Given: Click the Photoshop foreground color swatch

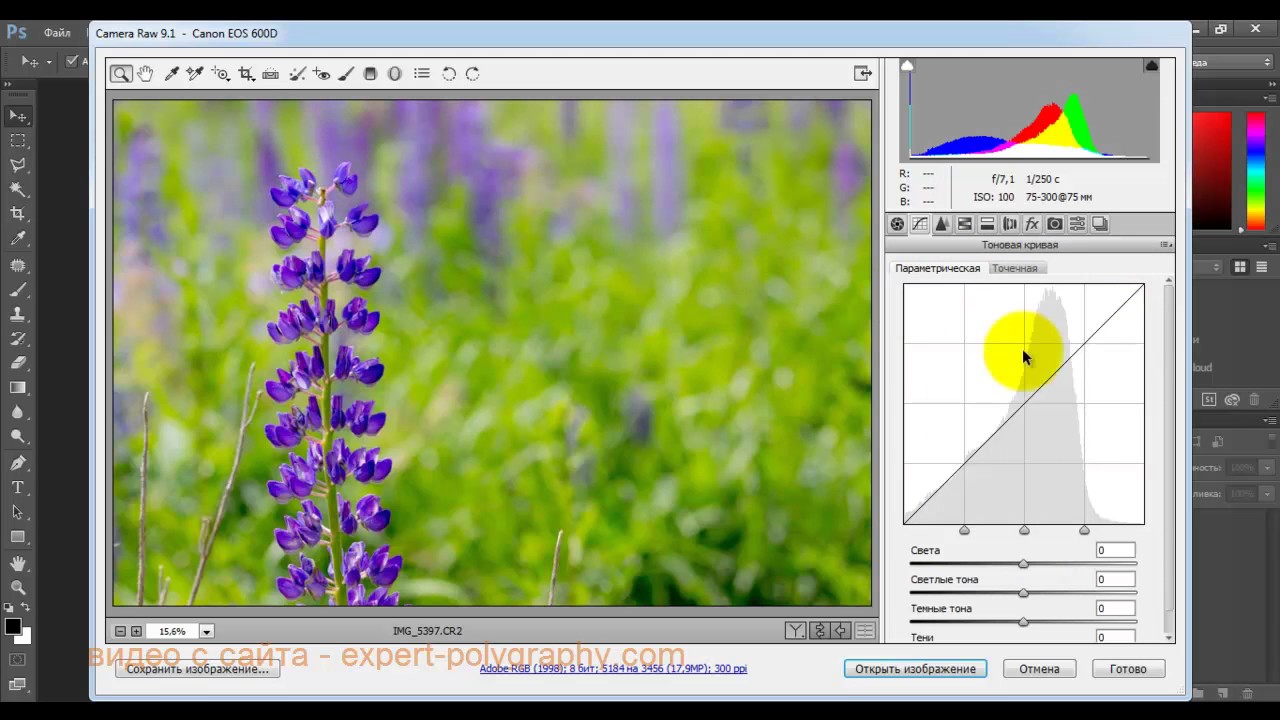Looking at the screenshot, I should coord(12,627).
